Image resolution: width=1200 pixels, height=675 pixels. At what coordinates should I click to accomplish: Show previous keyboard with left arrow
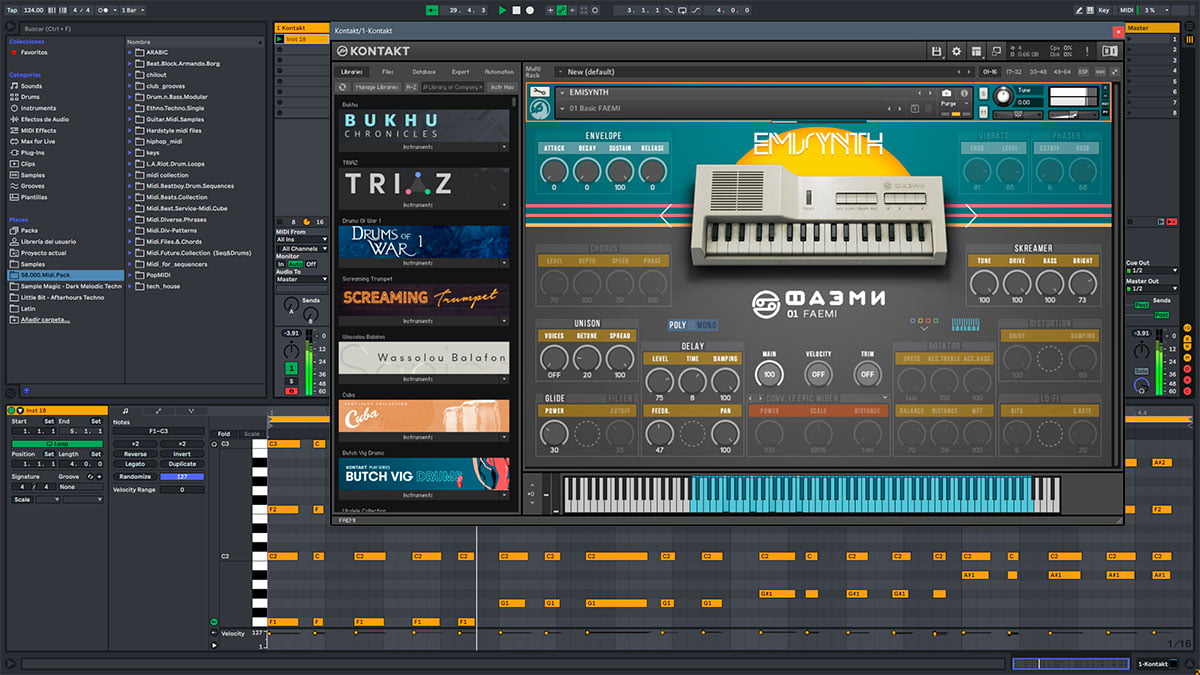[666, 214]
